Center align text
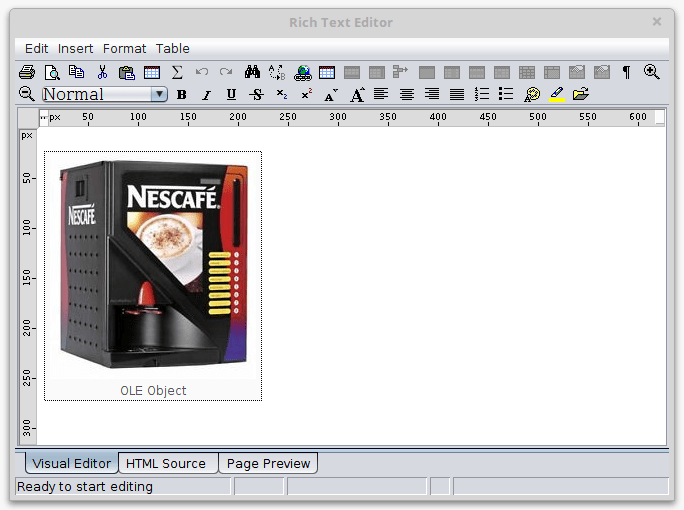 (x=407, y=94)
